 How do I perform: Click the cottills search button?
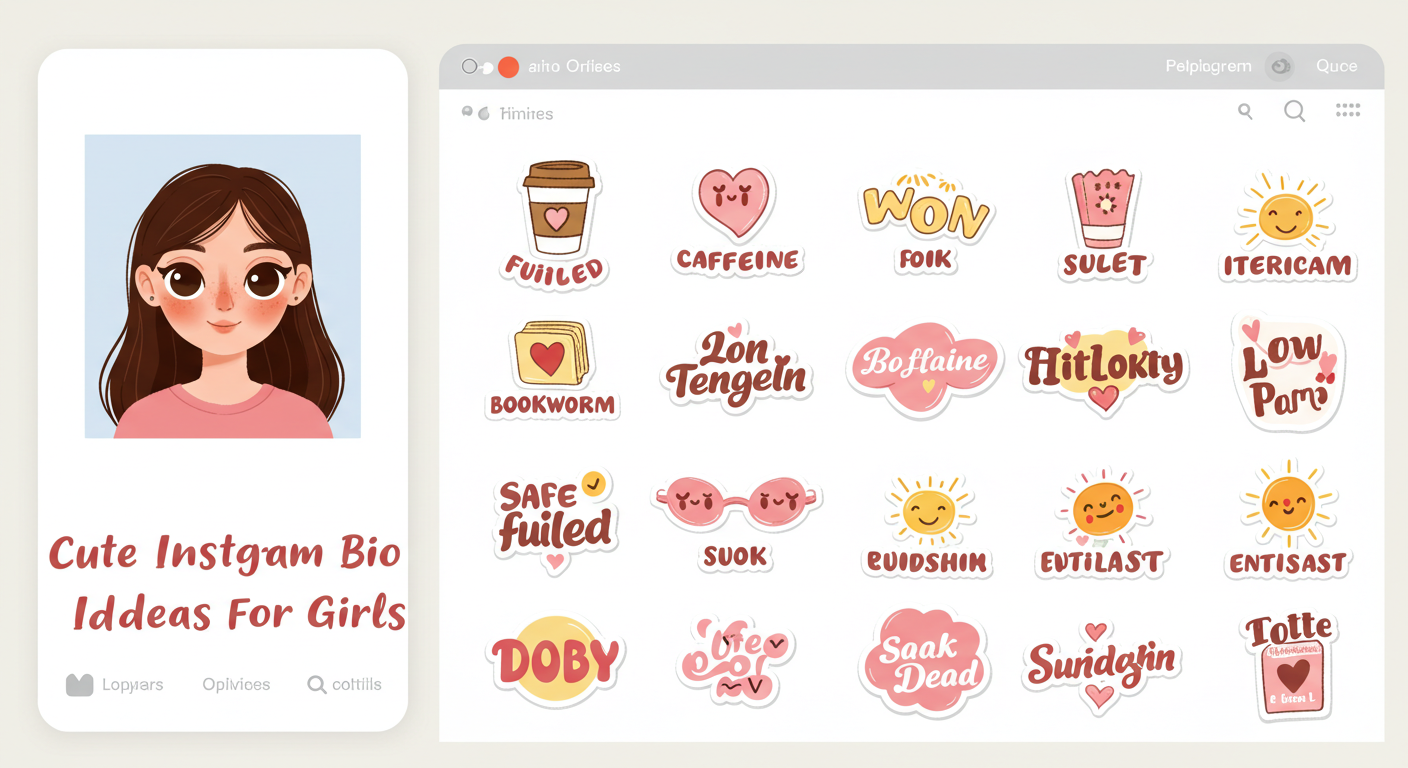pyautogui.click(x=344, y=685)
